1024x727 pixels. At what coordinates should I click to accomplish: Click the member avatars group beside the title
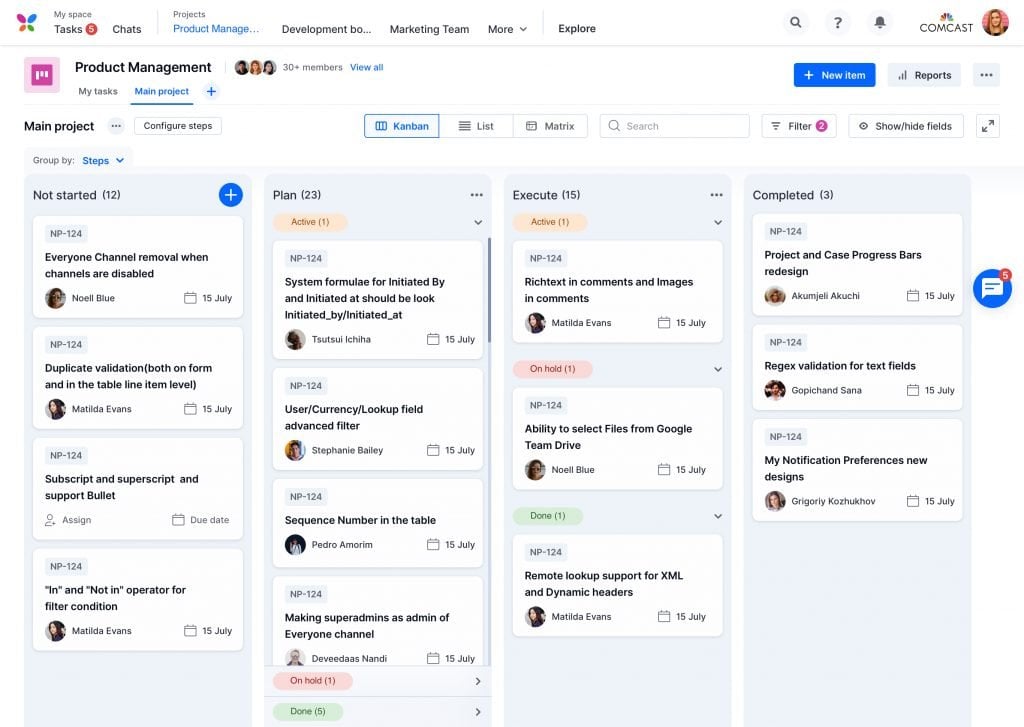(x=255, y=67)
